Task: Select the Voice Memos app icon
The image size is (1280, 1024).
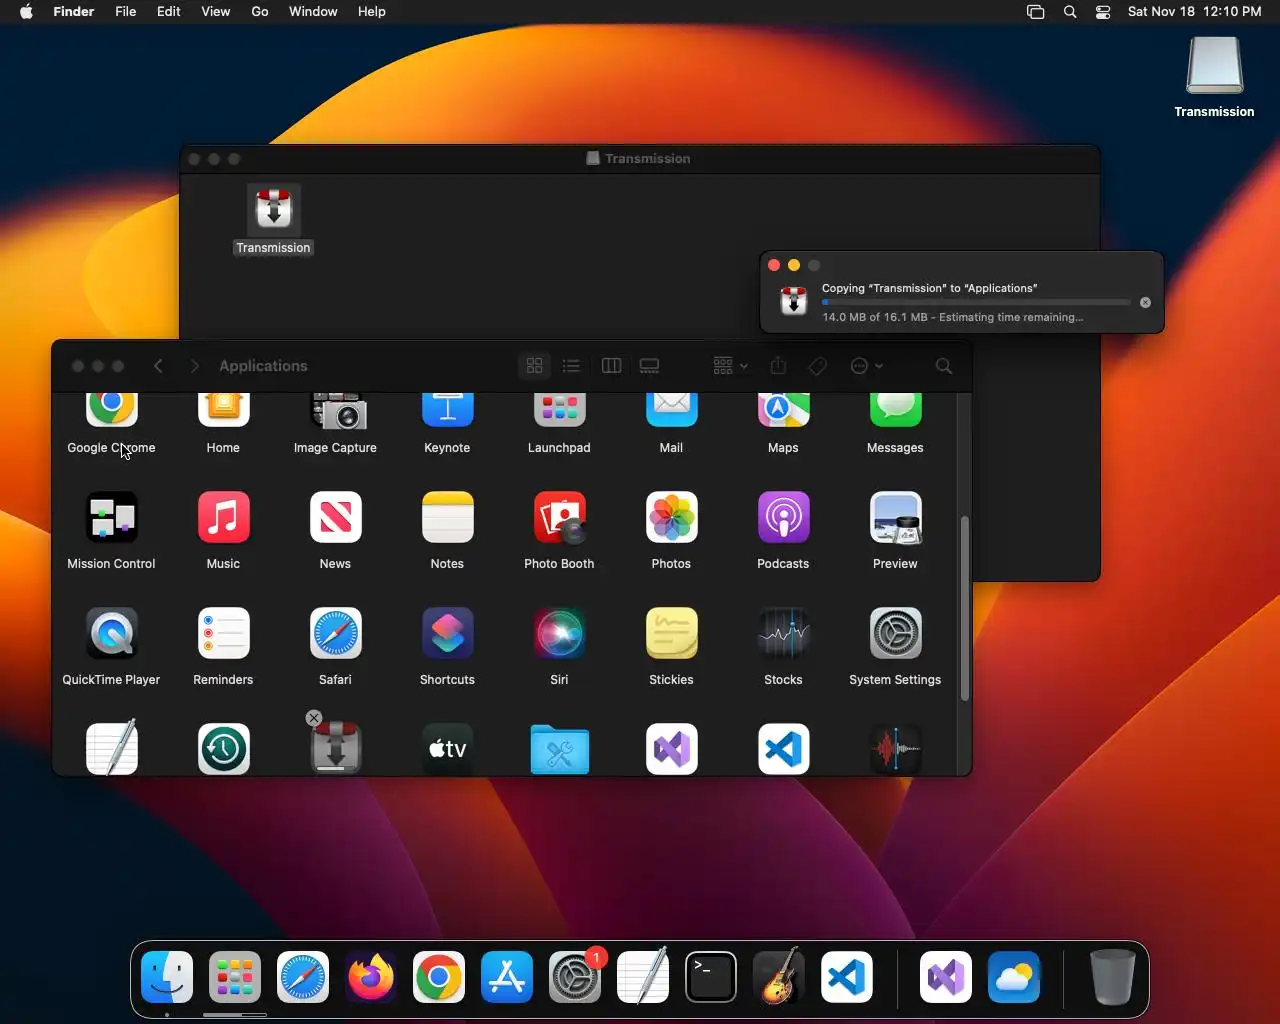Action: [x=895, y=749]
